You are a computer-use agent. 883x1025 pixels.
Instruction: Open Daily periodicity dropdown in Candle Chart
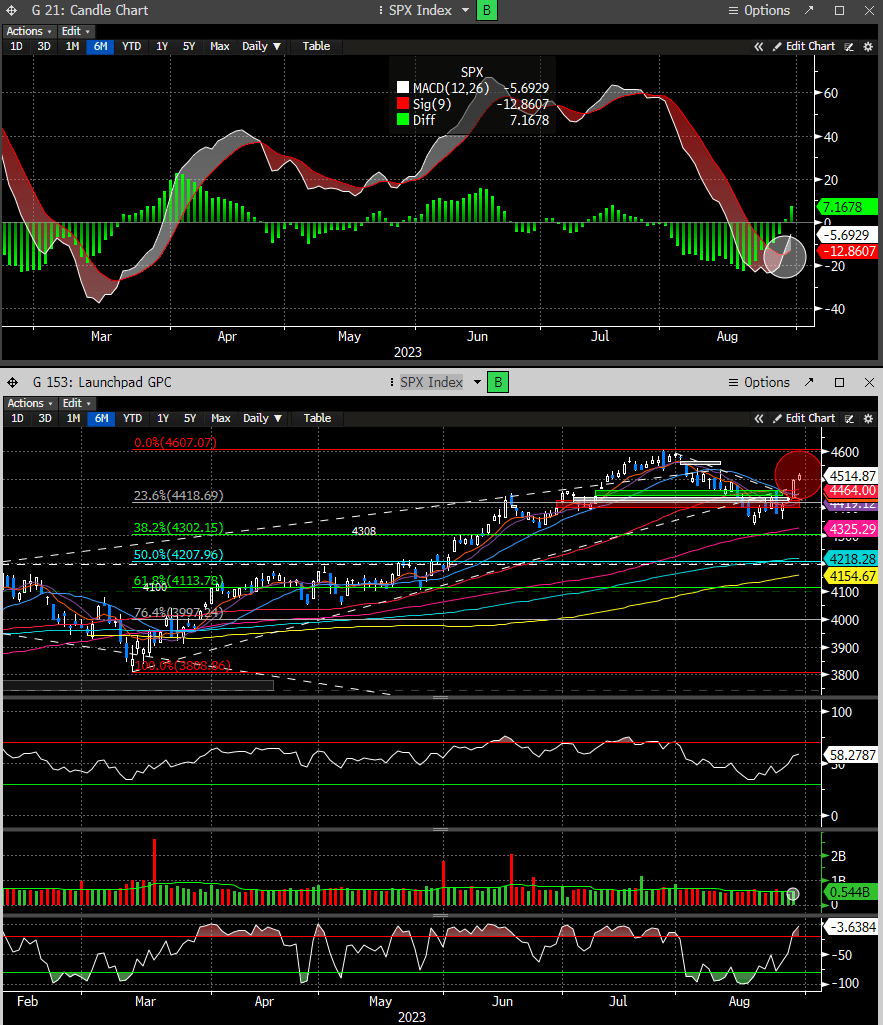pos(261,46)
